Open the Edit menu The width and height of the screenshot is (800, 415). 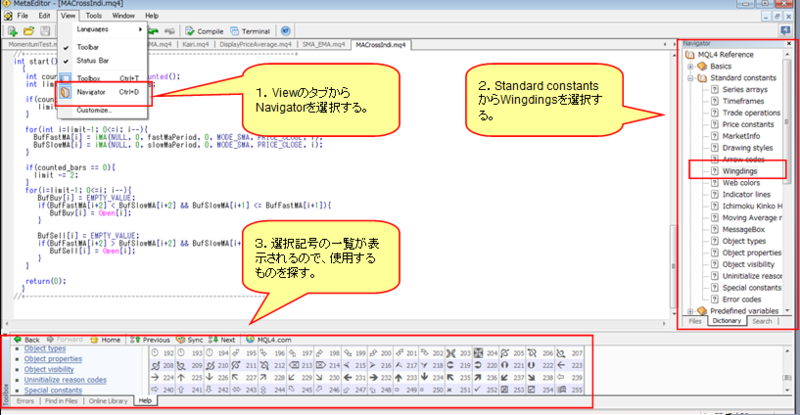click(44, 16)
